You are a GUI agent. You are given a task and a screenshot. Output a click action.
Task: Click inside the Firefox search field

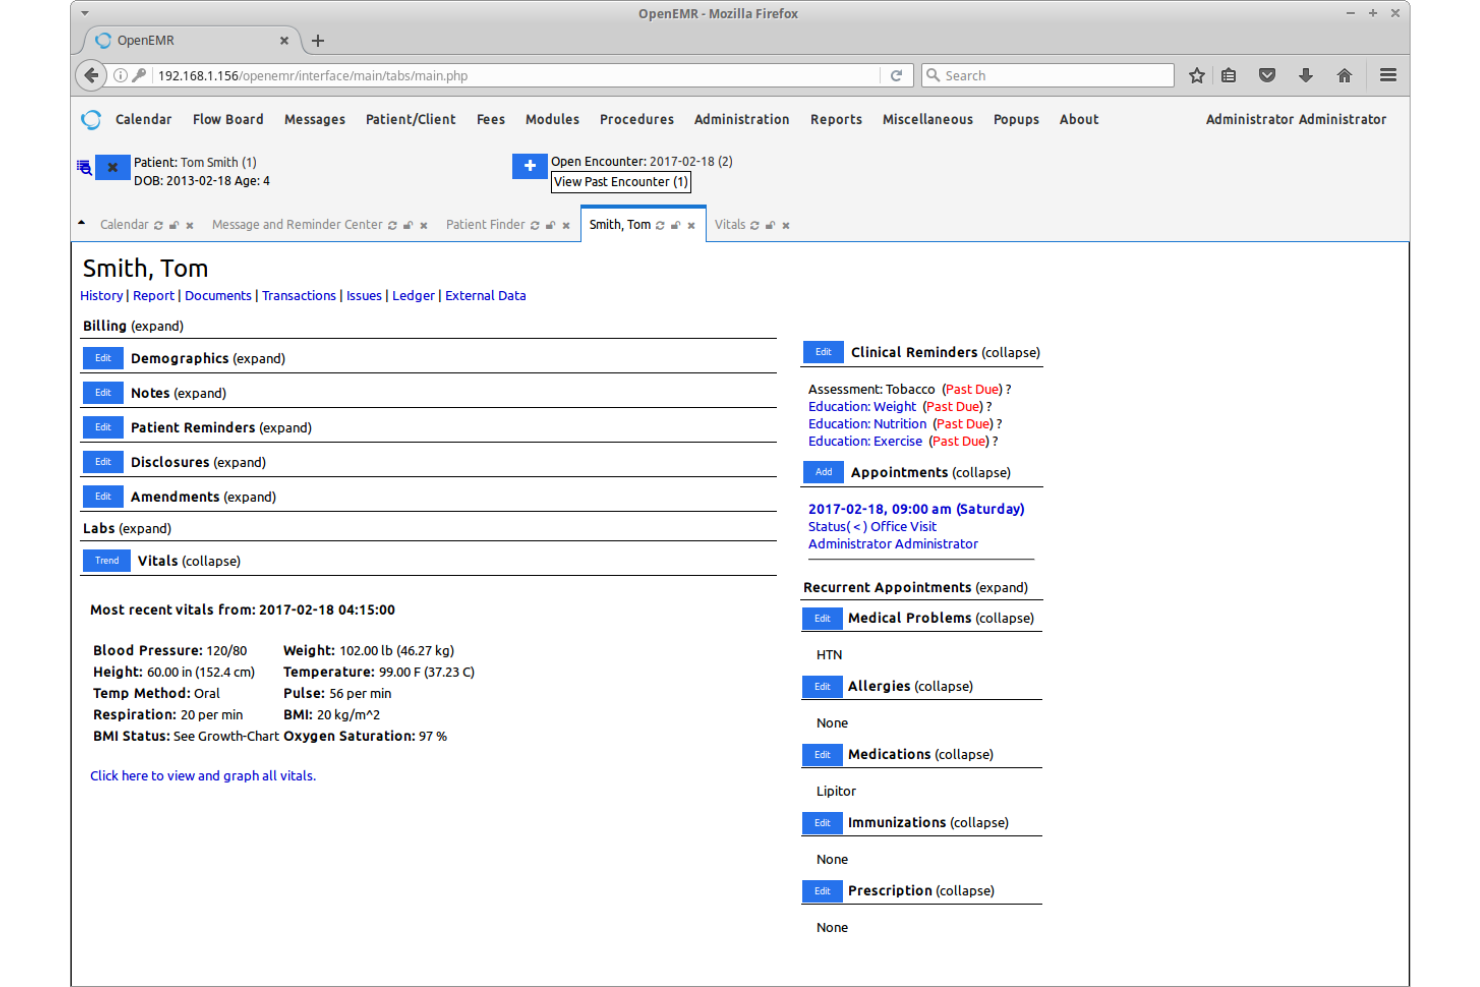[x=1047, y=75]
